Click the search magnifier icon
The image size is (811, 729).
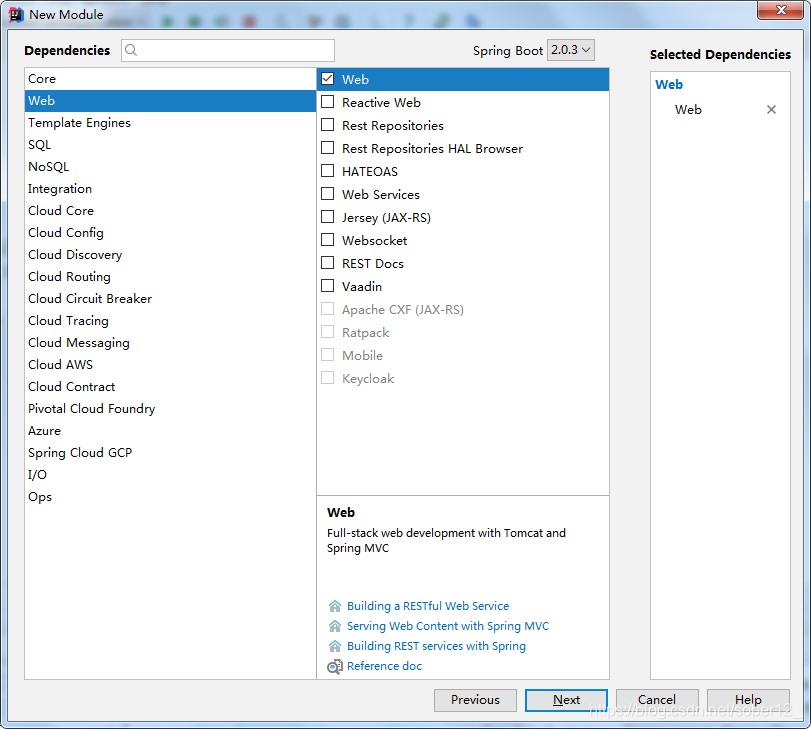point(131,50)
